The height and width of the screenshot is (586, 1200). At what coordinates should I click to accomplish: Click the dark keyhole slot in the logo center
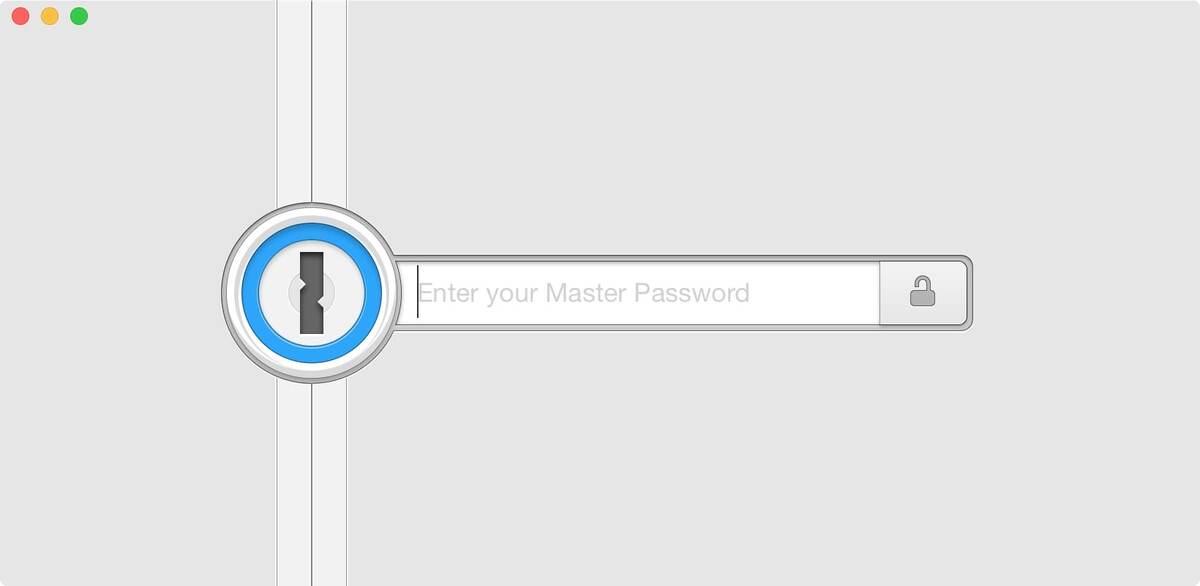point(312,293)
